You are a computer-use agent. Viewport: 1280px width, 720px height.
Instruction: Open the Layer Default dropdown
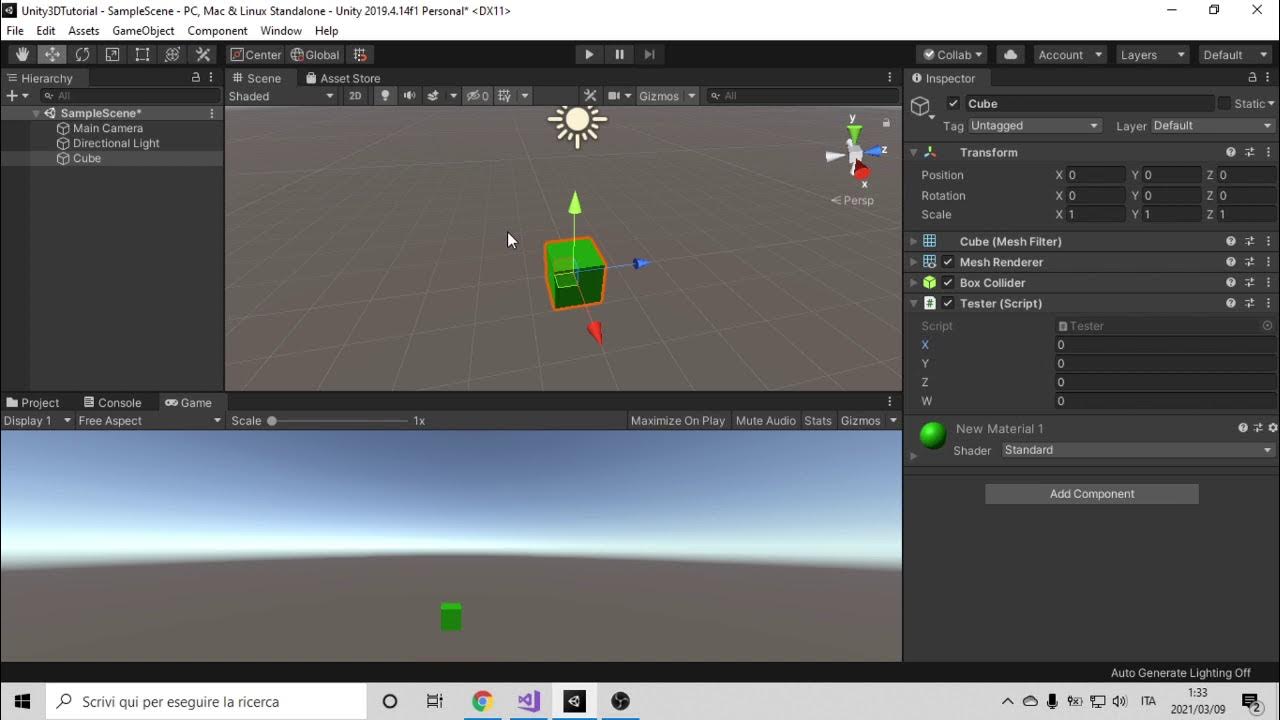point(1213,126)
